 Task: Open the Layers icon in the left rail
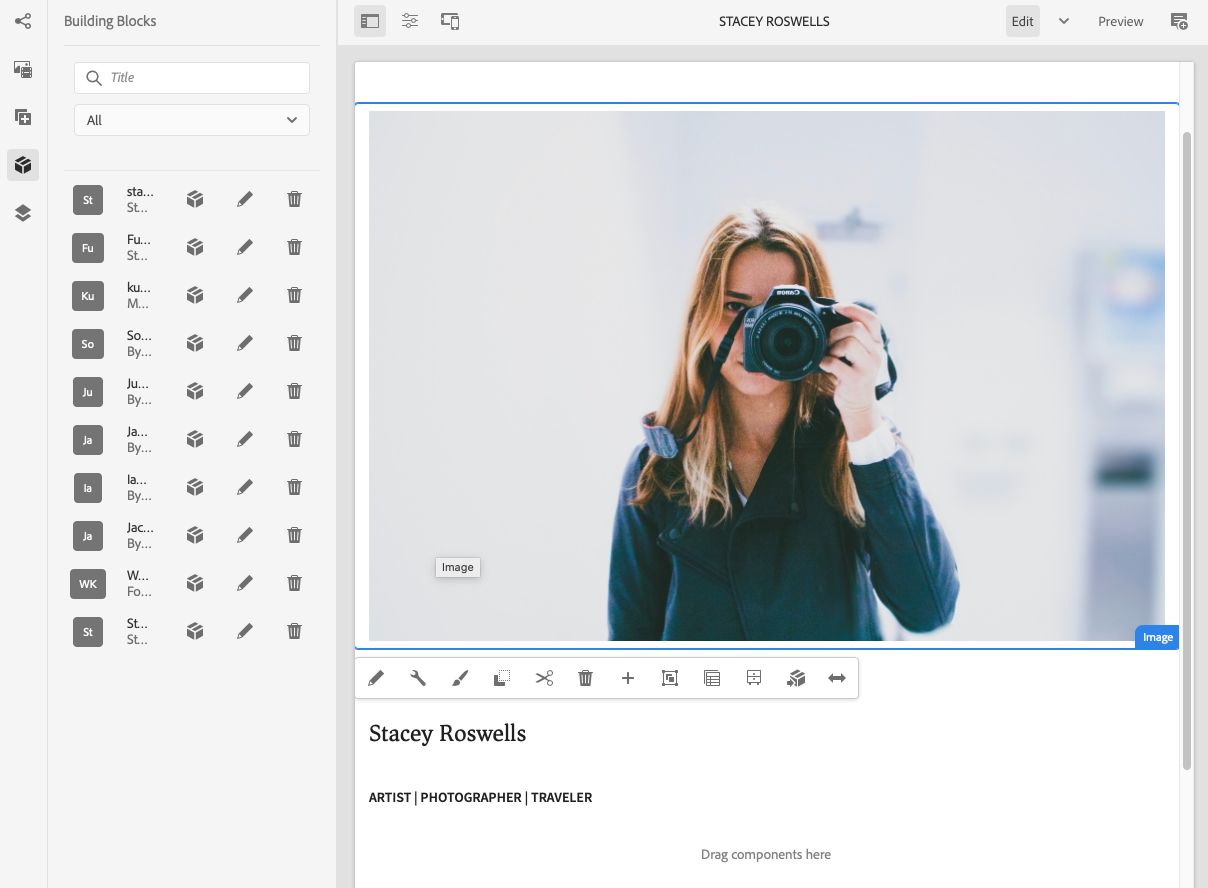[23, 213]
